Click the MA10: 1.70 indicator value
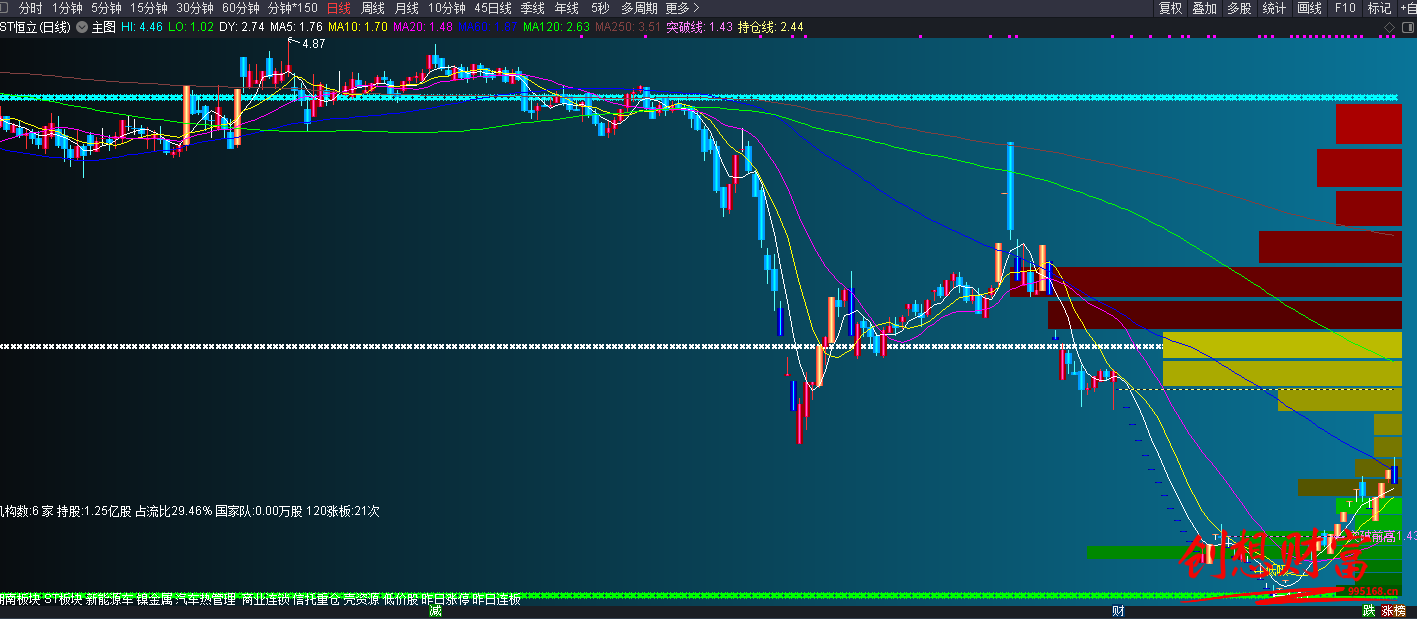Screen dimensions: 1417x619 click(x=357, y=27)
